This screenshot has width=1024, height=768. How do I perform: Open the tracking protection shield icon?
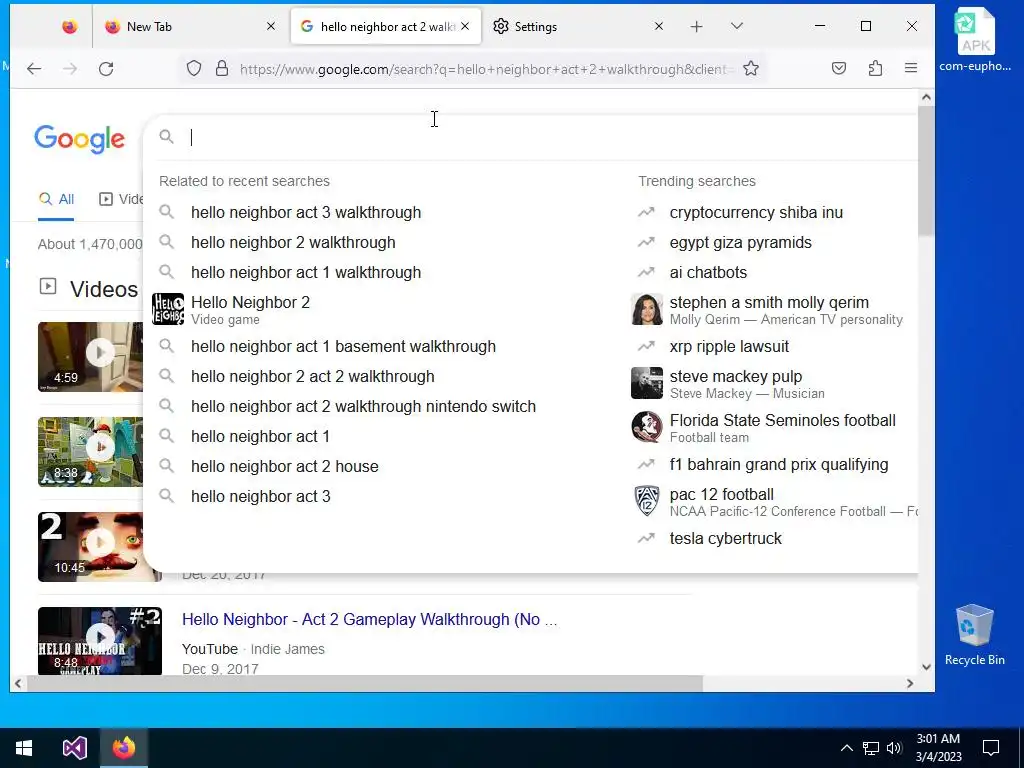[x=194, y=69]
